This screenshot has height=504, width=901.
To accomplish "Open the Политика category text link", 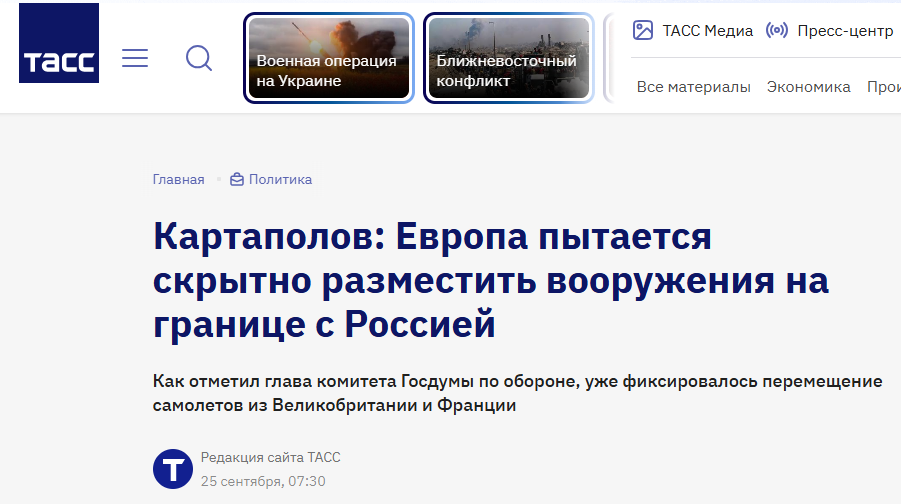I will (280, 180).
